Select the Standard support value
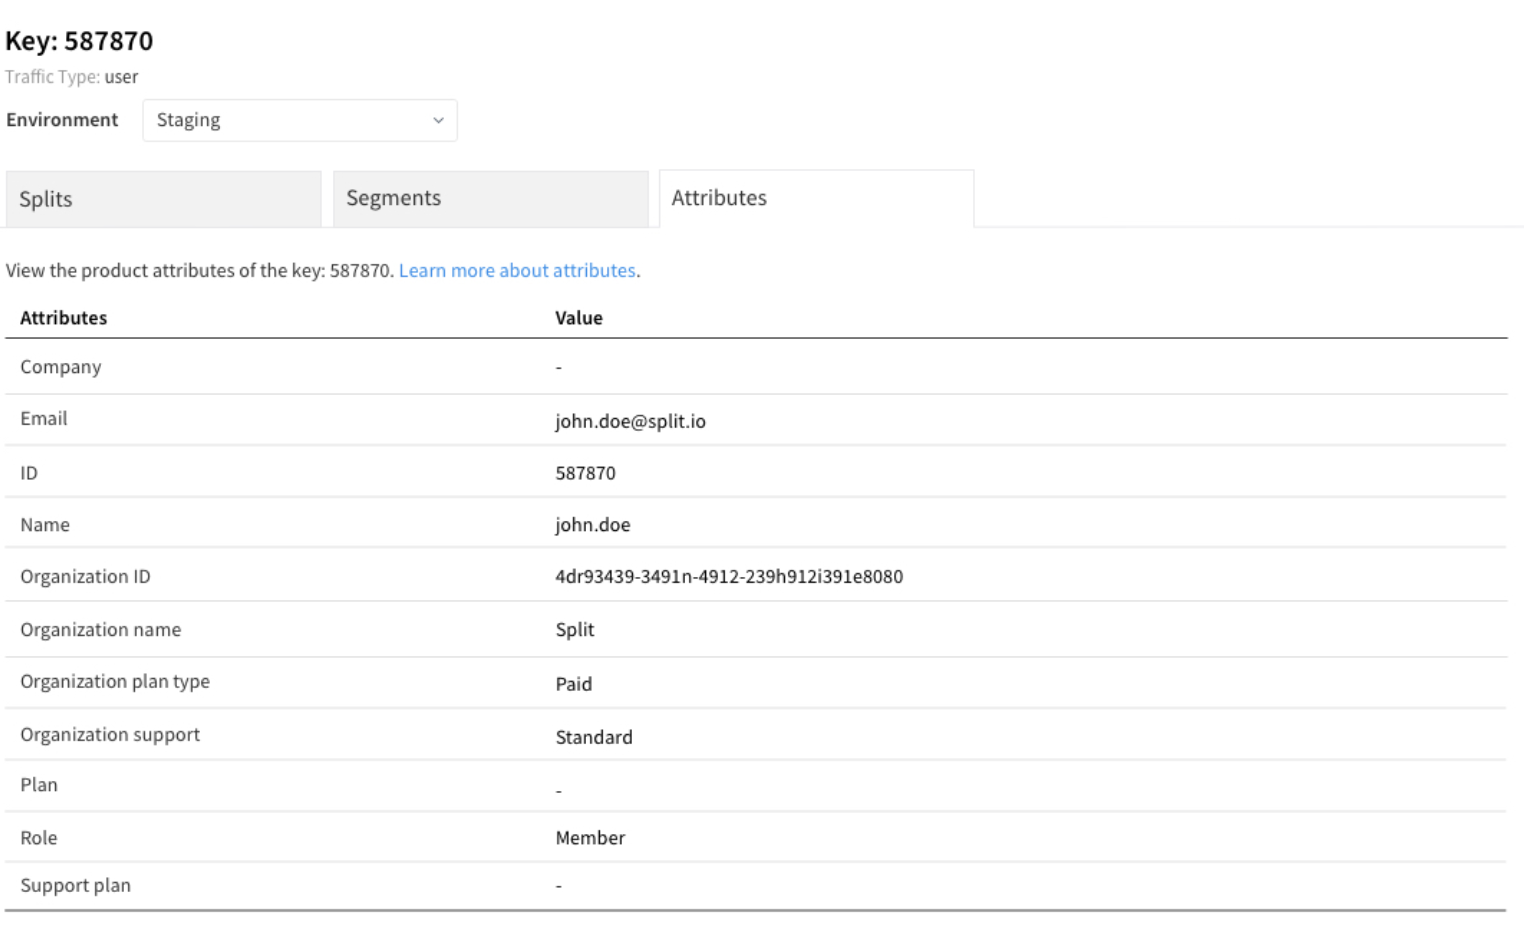Viewport: 1524px width, 932px height. tap(594, 737)
